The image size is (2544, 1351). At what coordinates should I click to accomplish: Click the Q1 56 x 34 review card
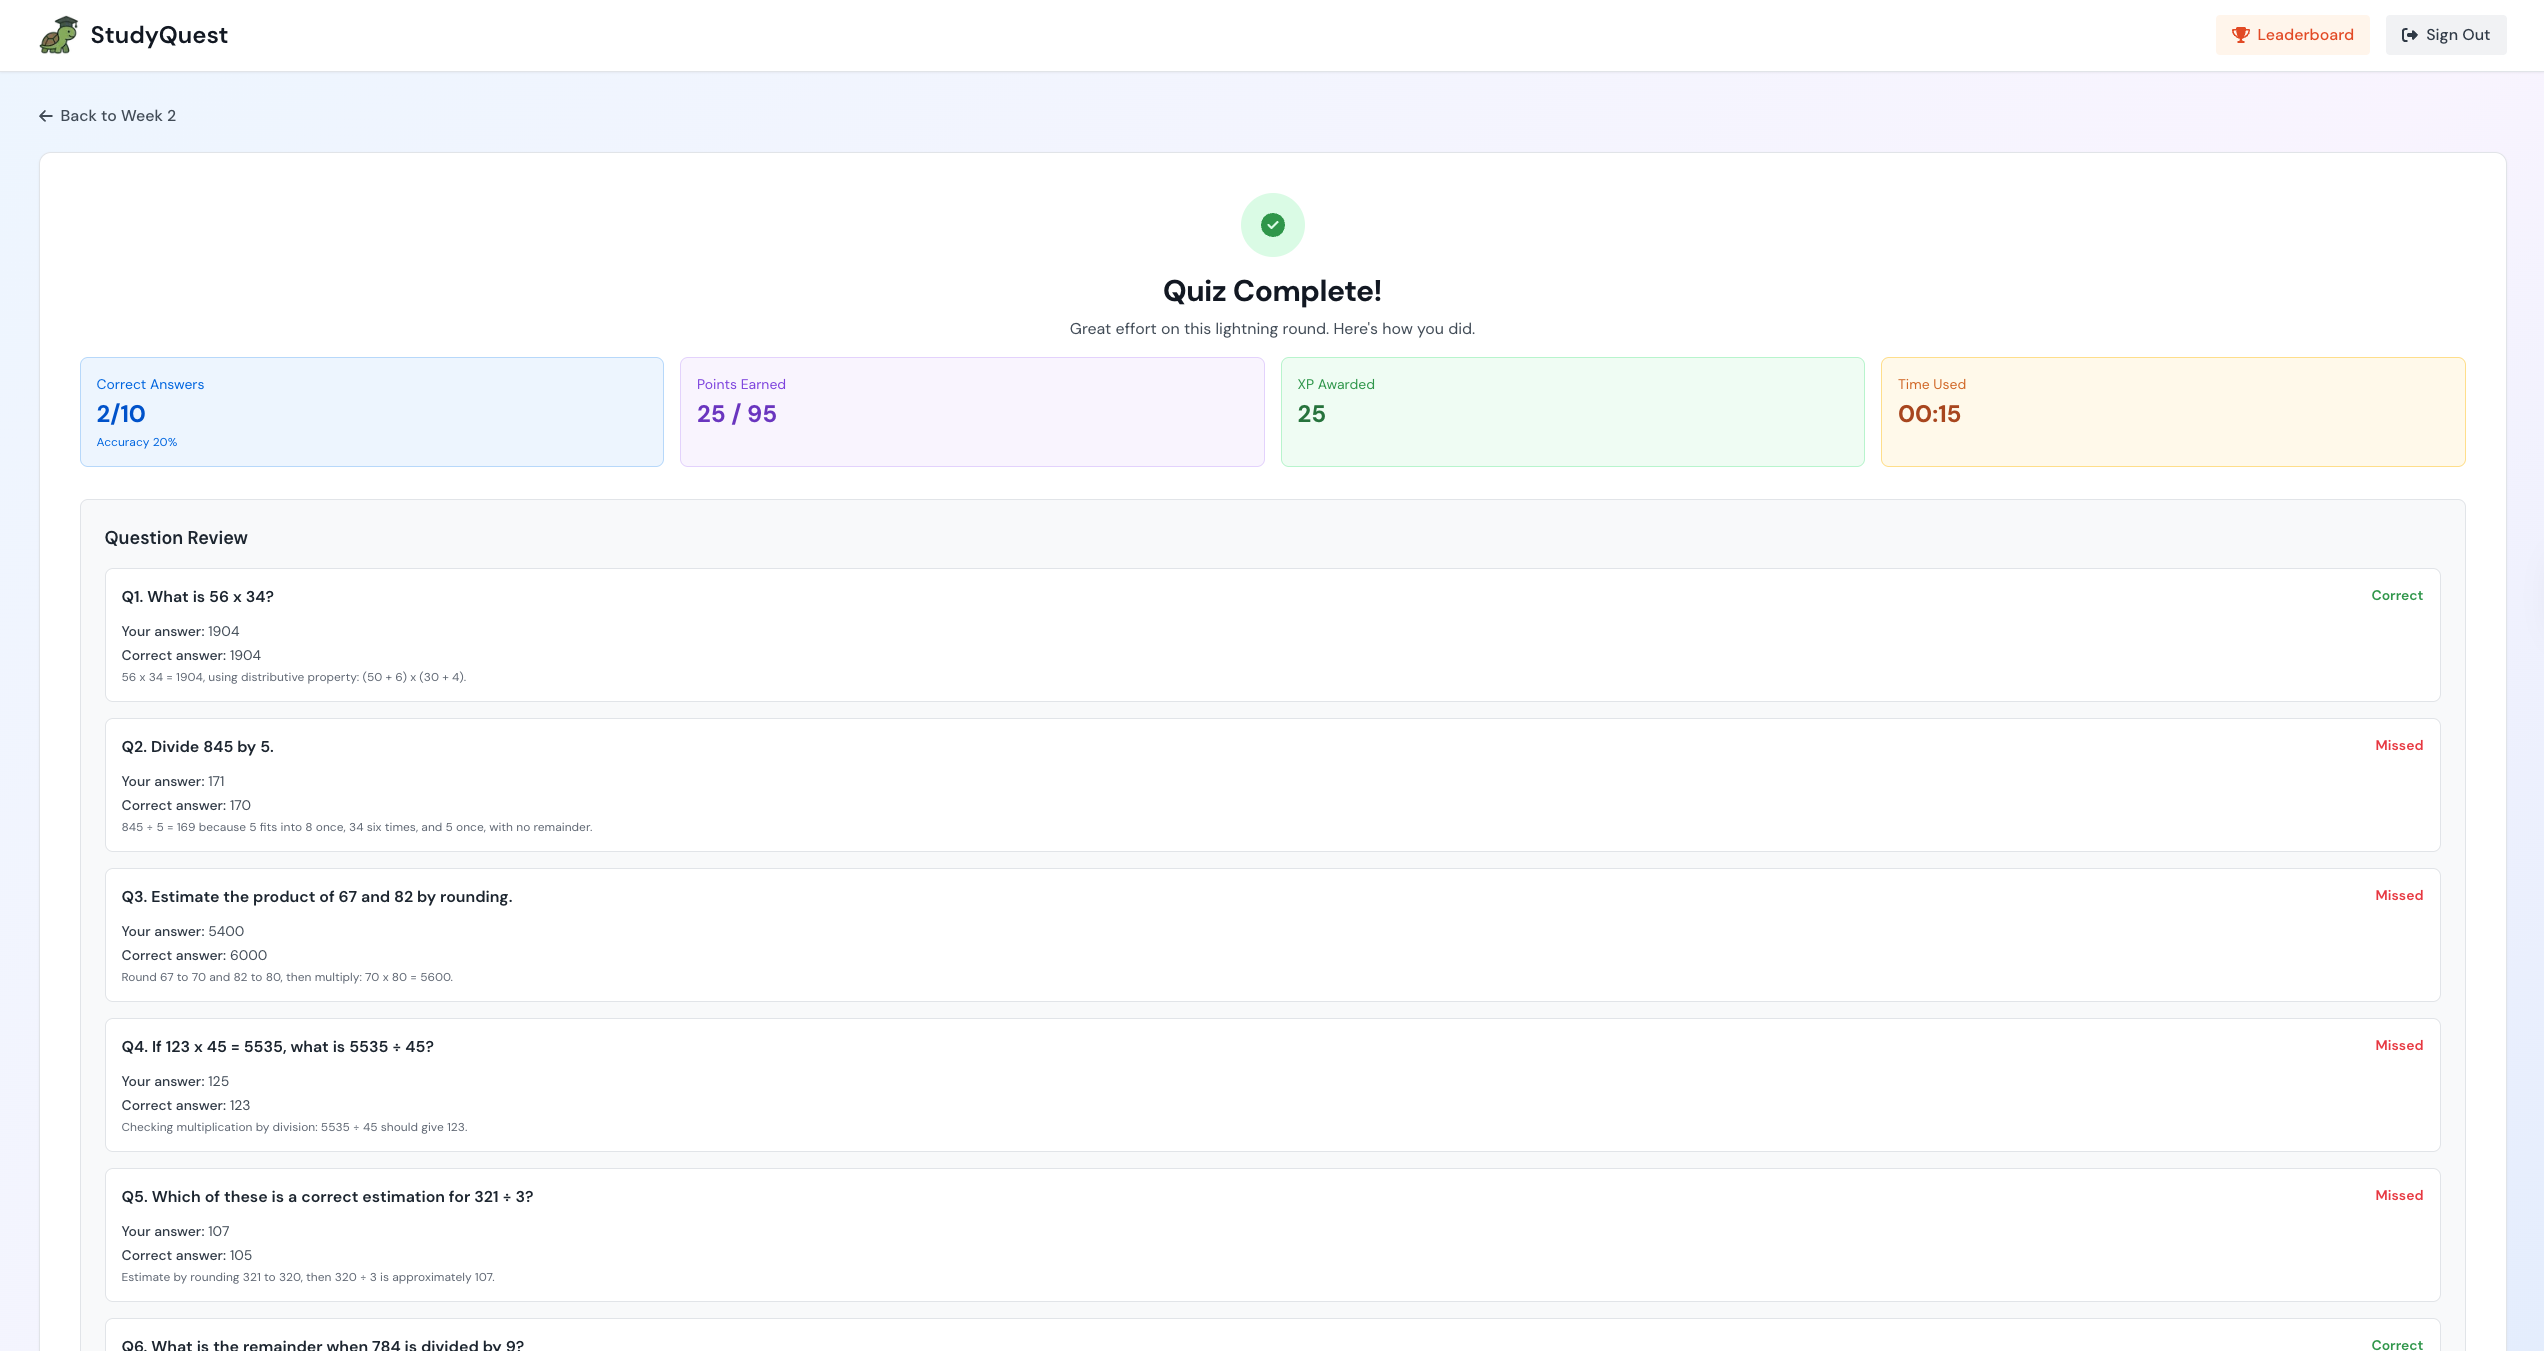1272,635
